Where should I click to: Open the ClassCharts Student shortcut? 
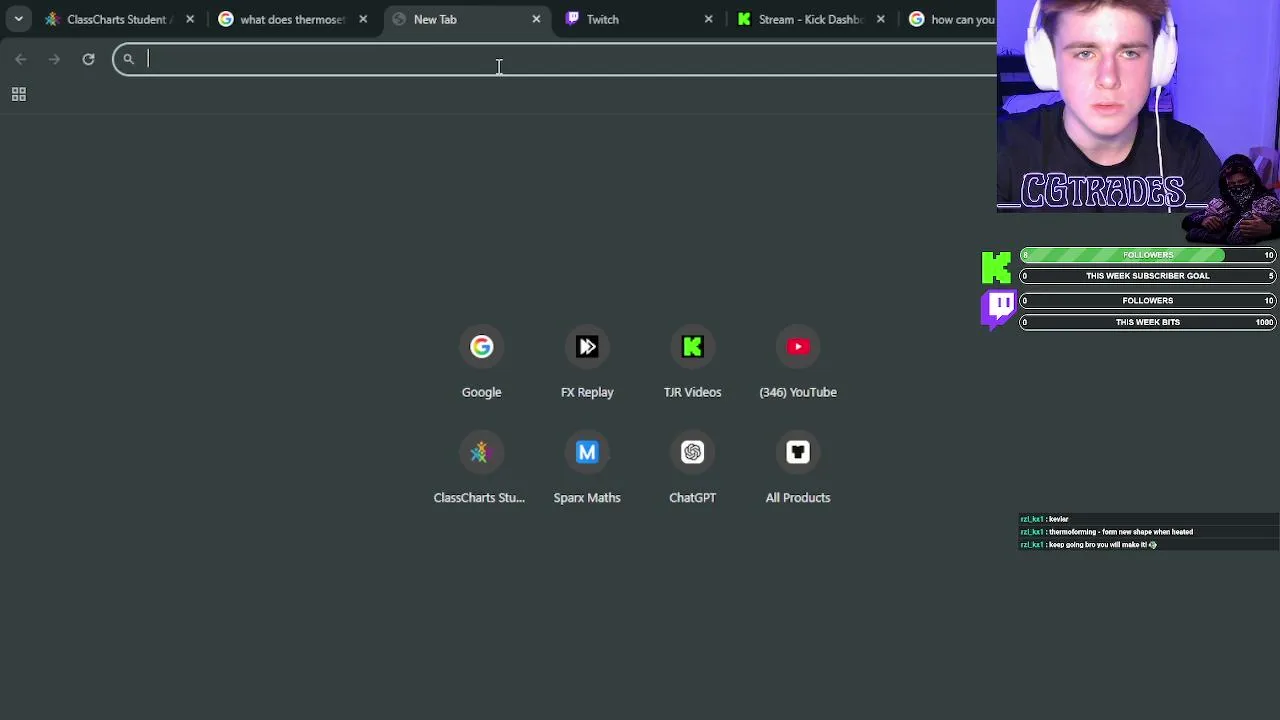[x=479, y=468]
